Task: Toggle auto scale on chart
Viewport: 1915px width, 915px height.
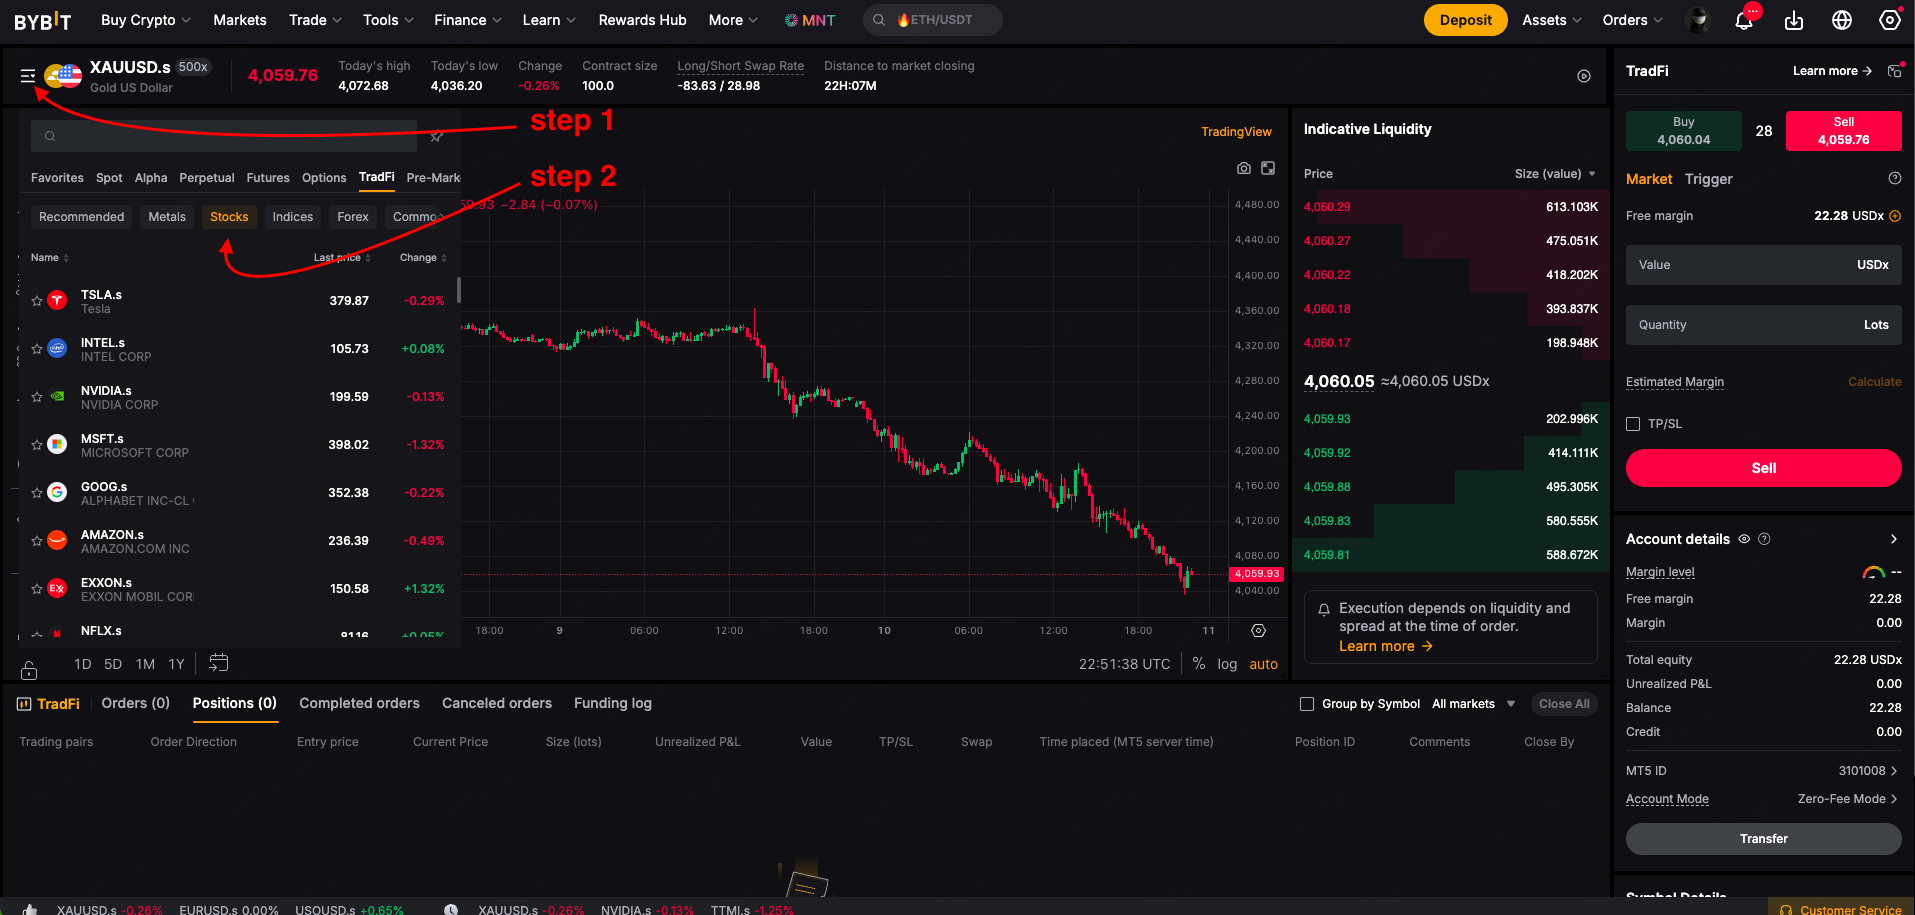Action: click(1263, 664)
